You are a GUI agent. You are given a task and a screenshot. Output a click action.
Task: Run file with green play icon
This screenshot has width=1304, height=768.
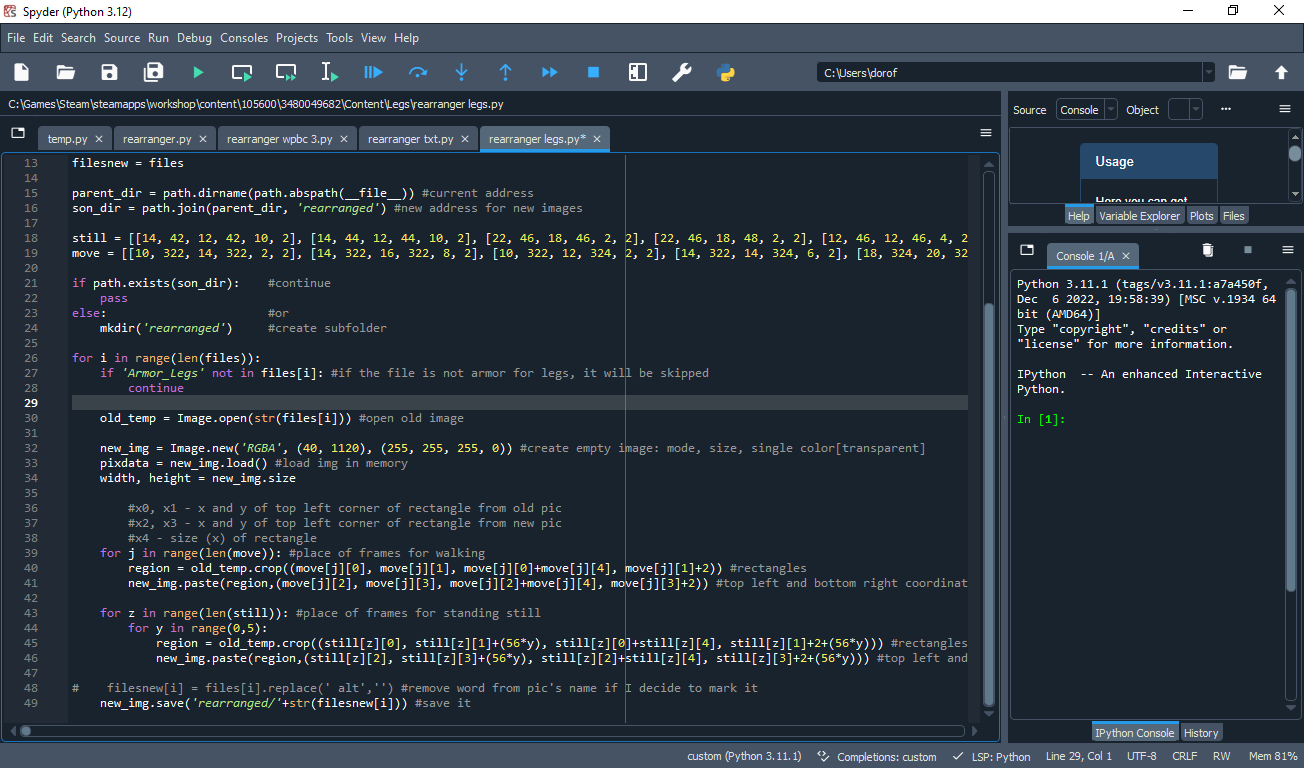[x=198, y=72]
